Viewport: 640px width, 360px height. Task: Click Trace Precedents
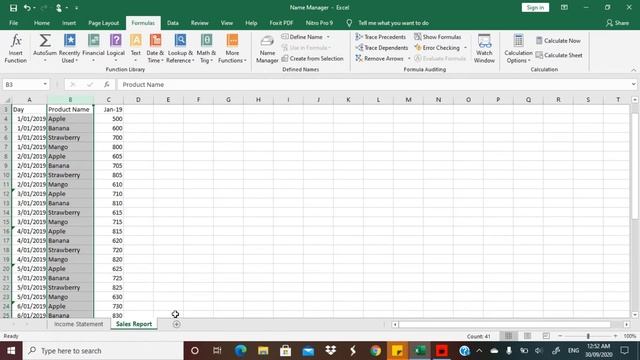pos(380,37)
